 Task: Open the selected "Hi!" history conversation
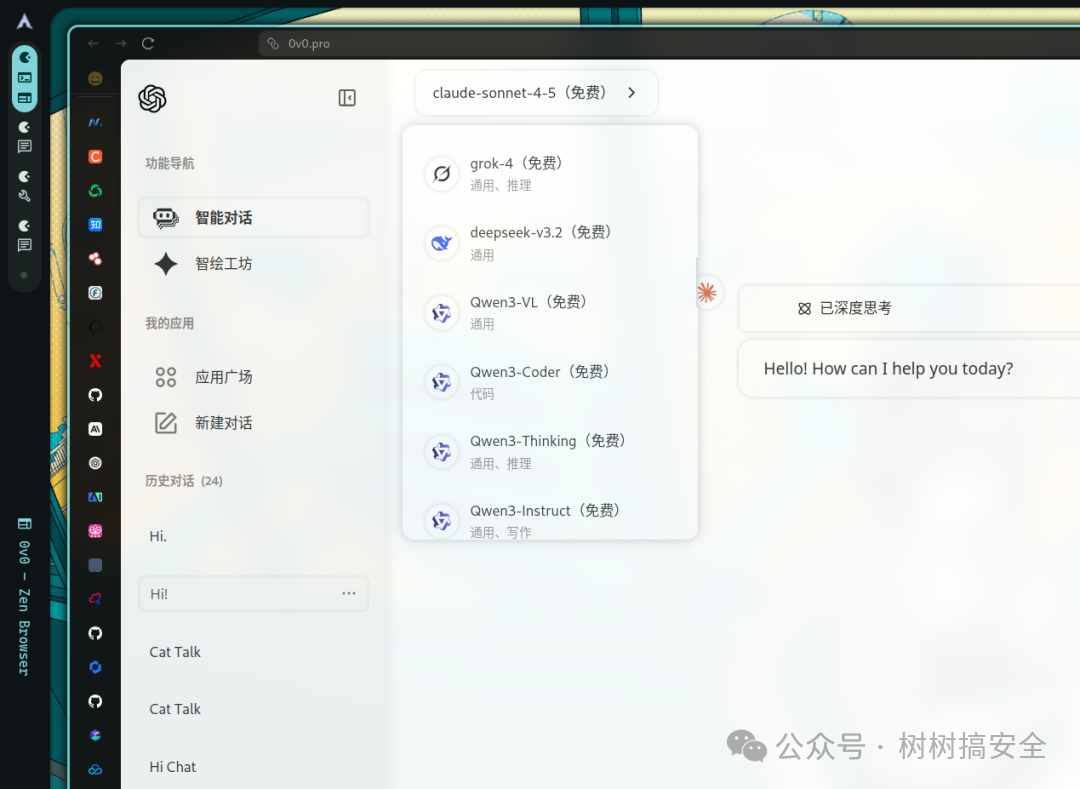click(x=253, y=593)
